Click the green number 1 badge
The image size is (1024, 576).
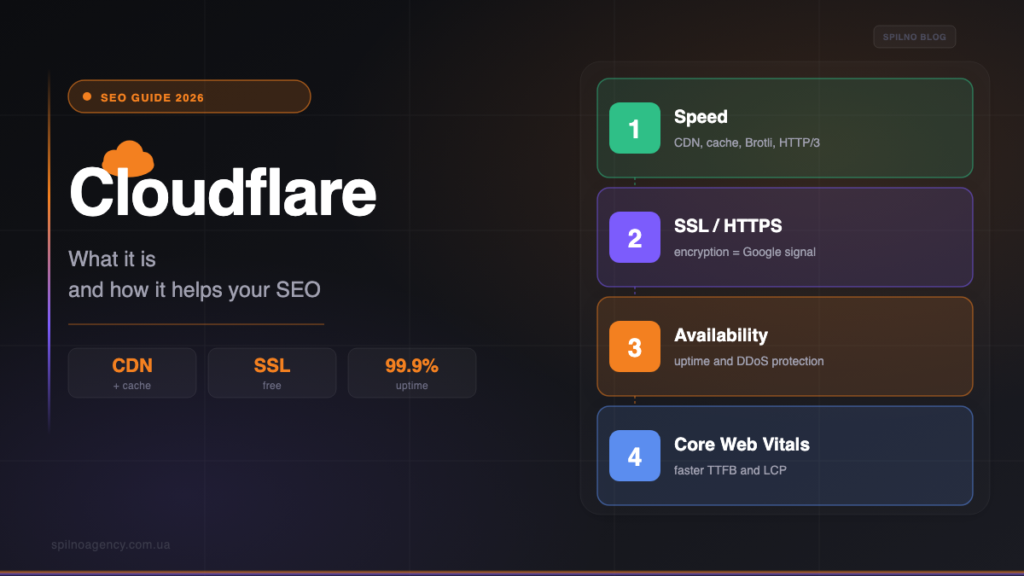[x=635, y=128]
